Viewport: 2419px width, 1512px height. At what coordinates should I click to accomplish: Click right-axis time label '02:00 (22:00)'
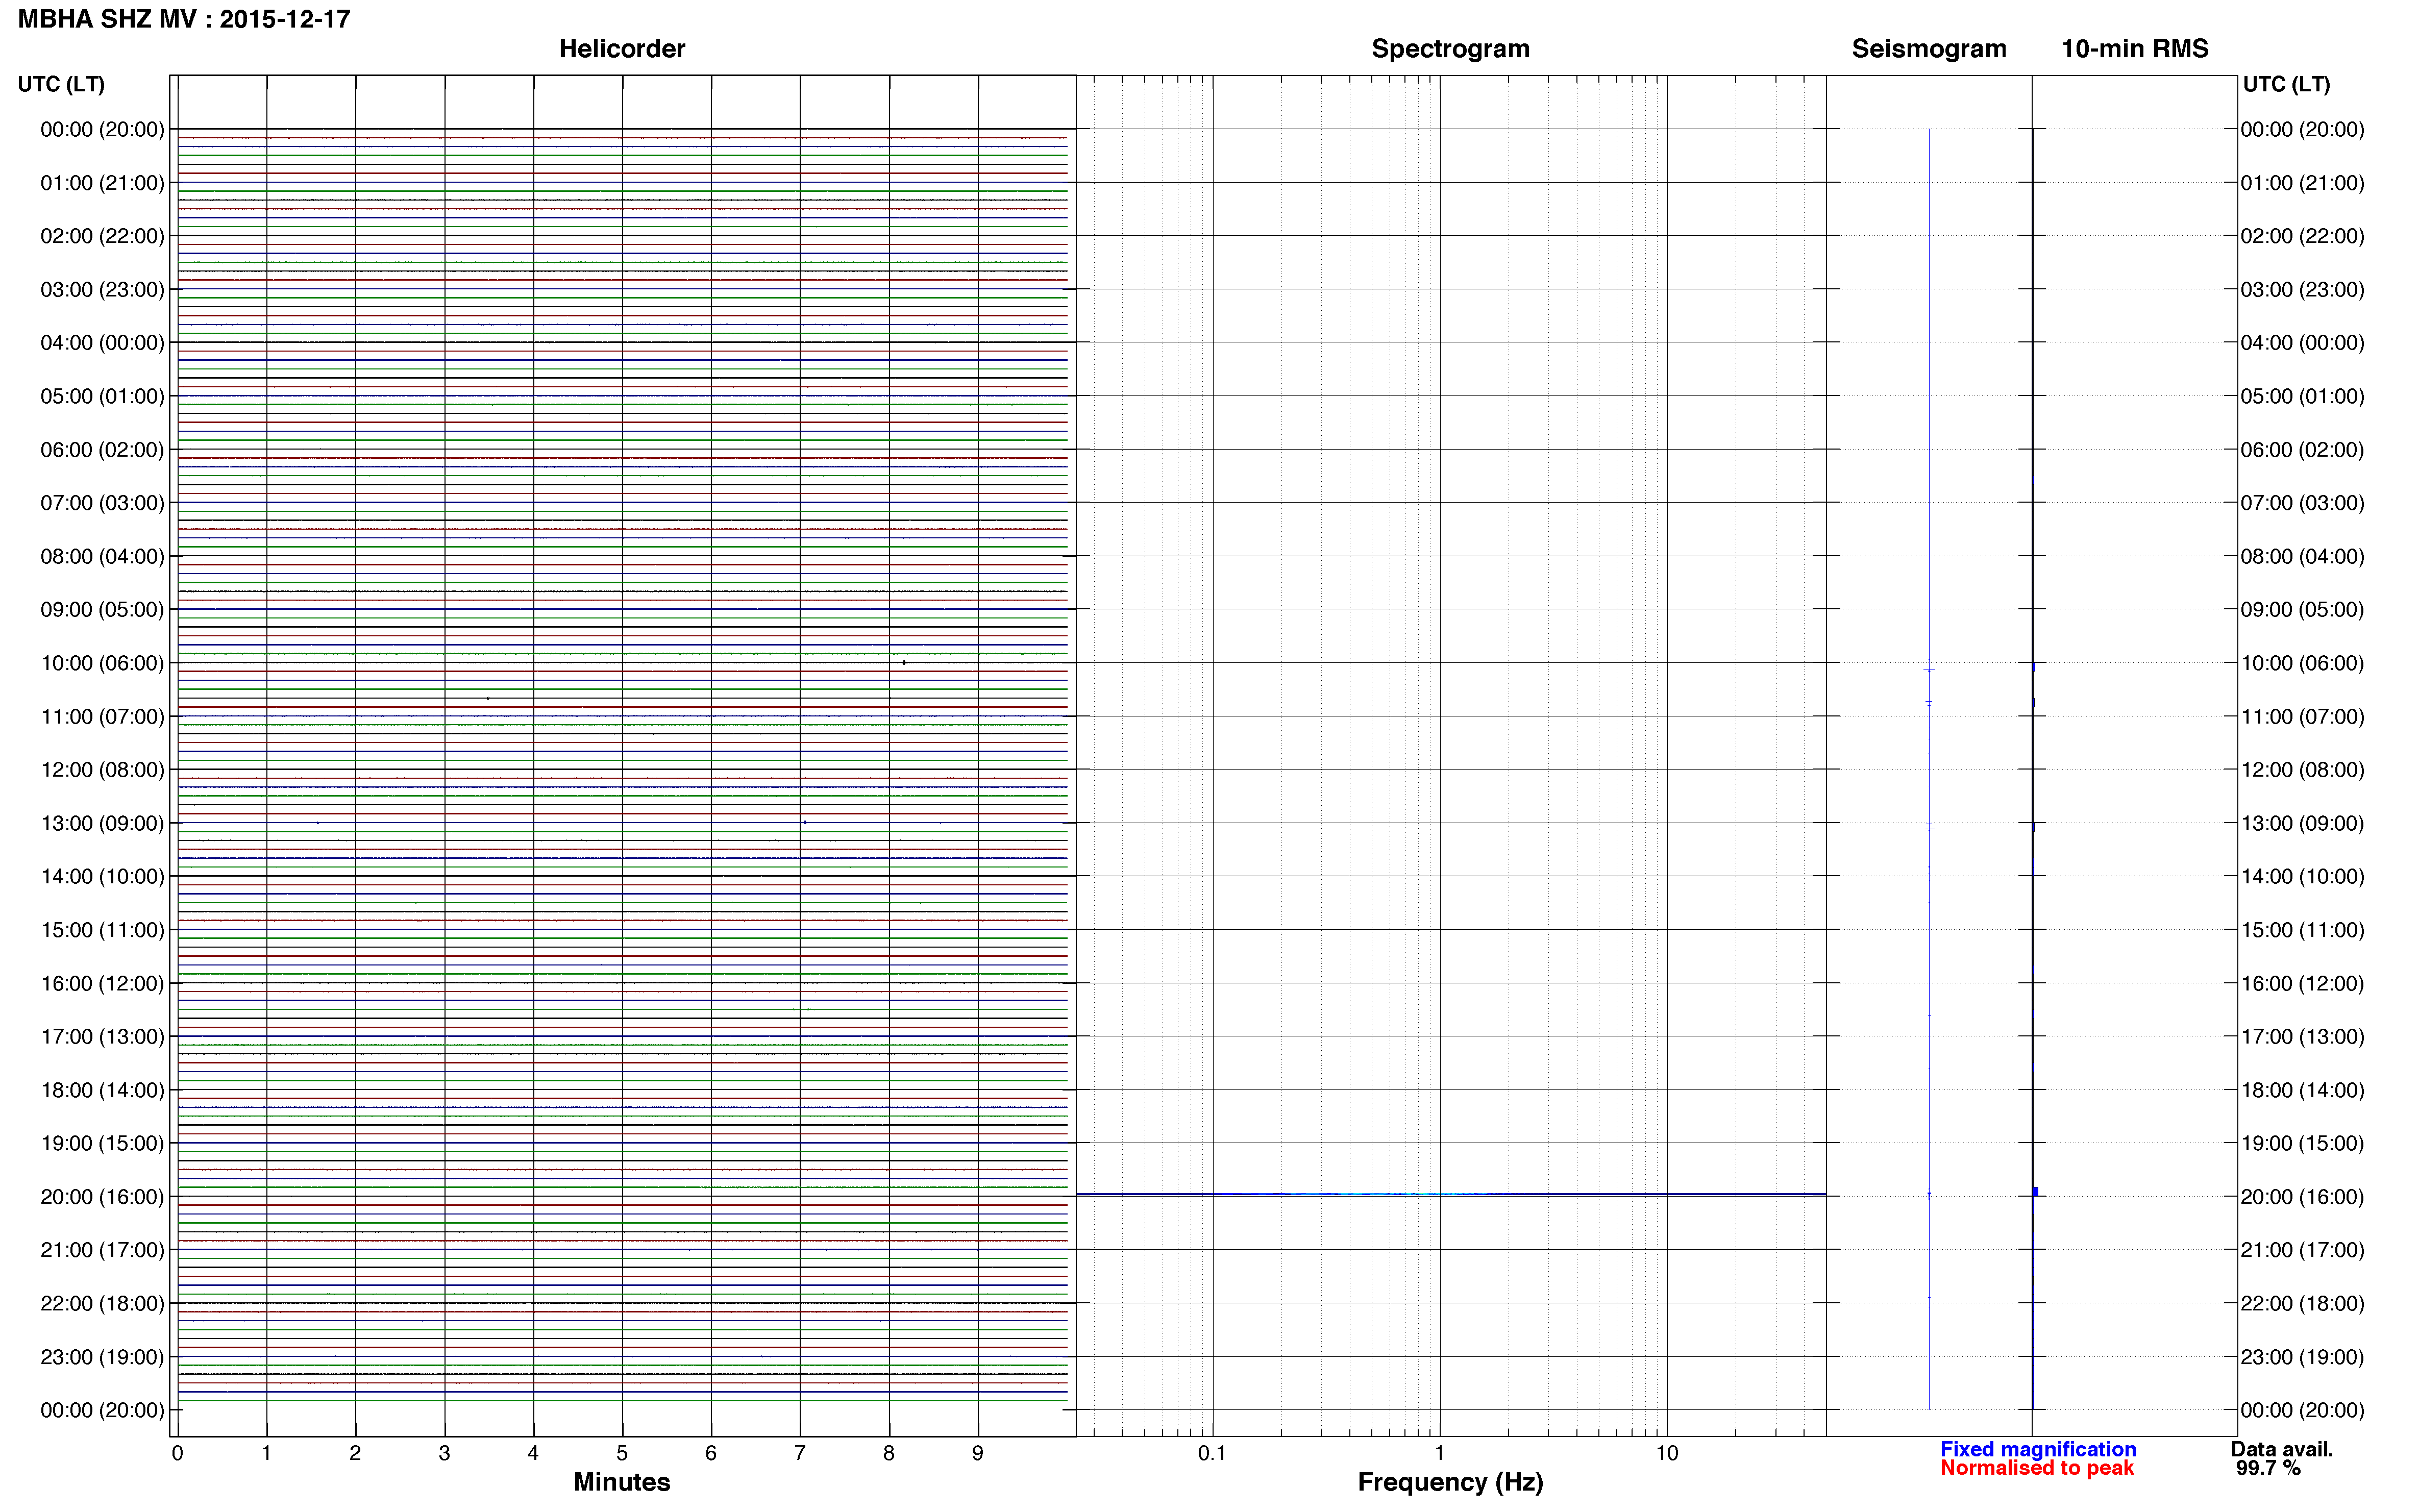click(2302, 236)
